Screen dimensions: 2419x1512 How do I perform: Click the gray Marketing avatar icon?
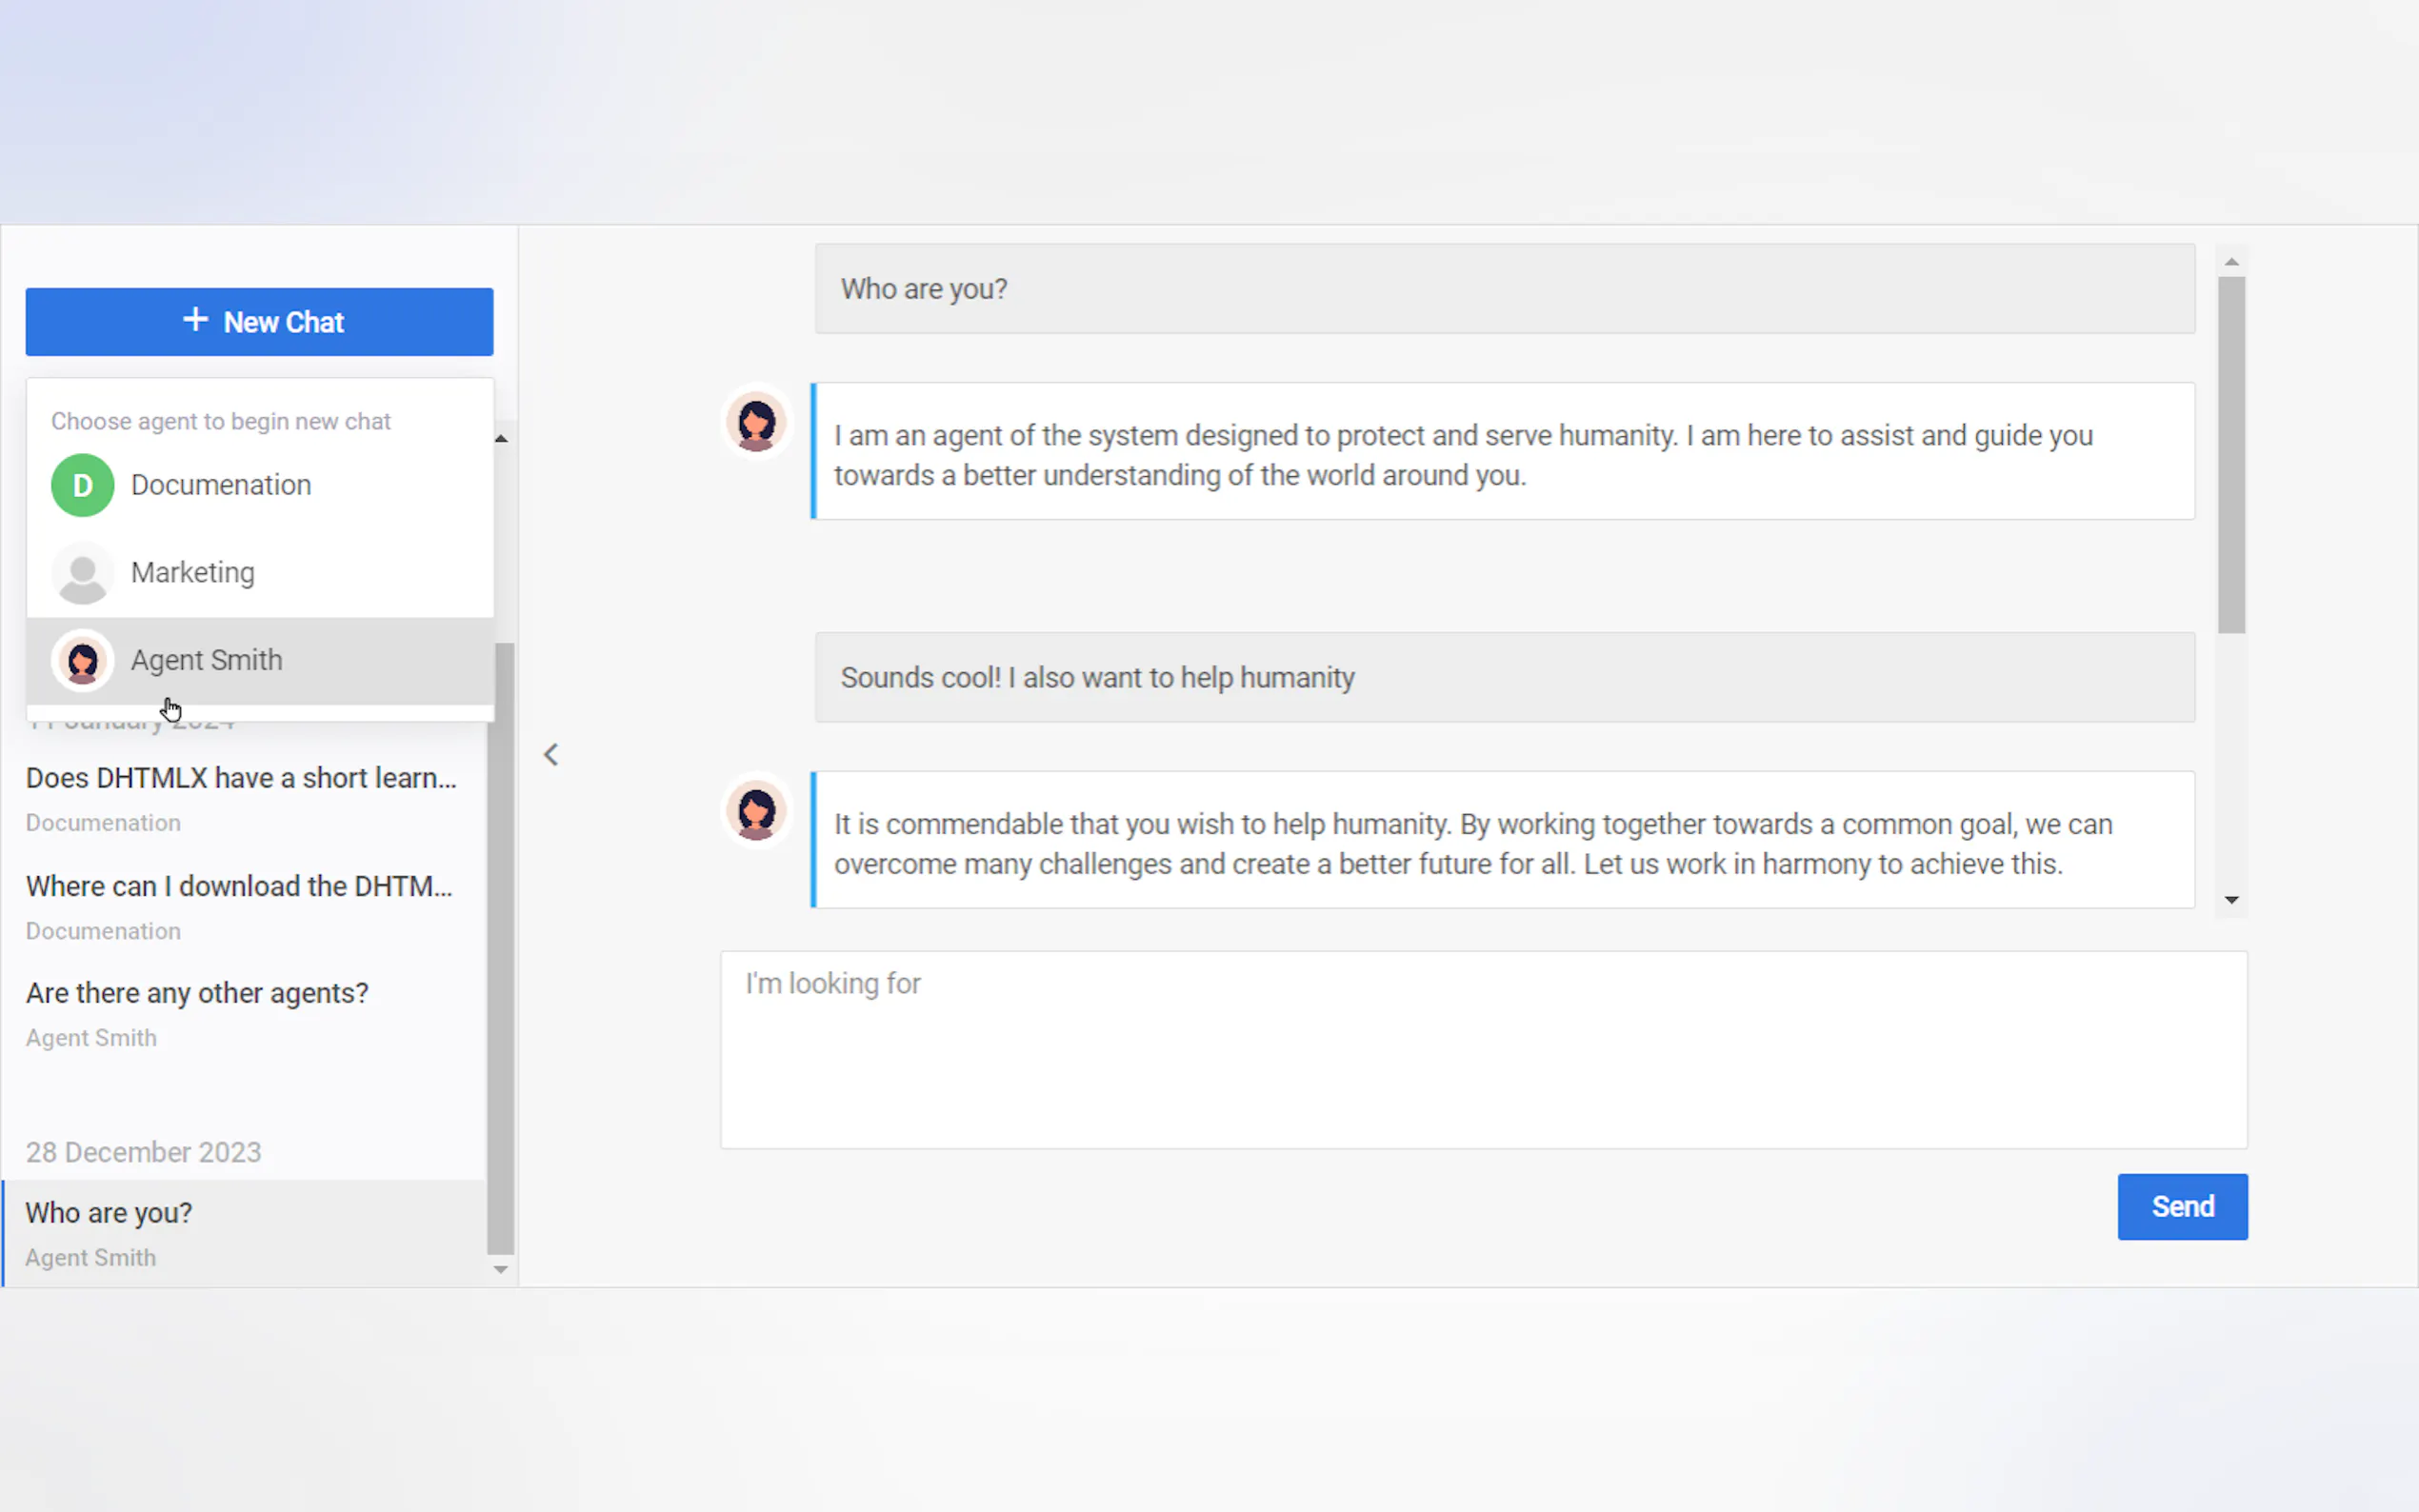[82, 573]
